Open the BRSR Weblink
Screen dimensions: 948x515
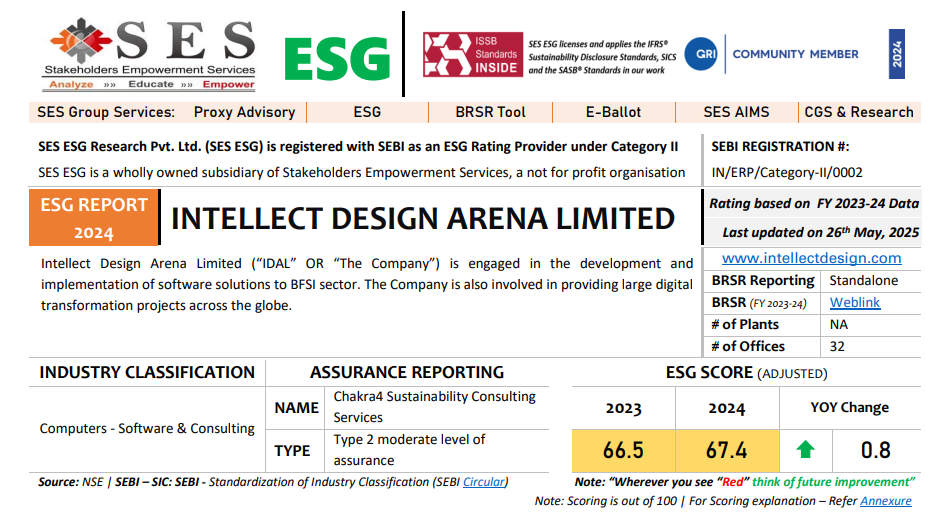tap(855, 302)
